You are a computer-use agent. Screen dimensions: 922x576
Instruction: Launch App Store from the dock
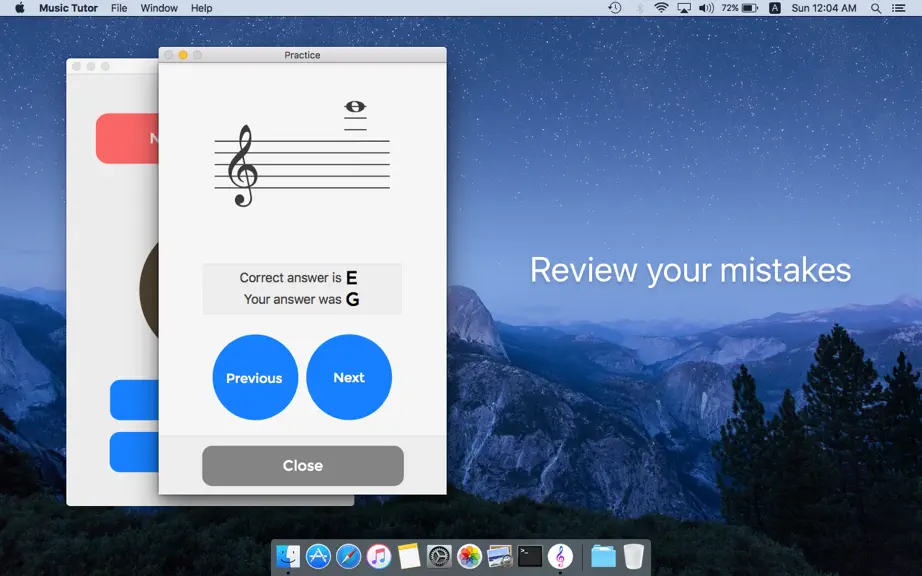[318, 556]
